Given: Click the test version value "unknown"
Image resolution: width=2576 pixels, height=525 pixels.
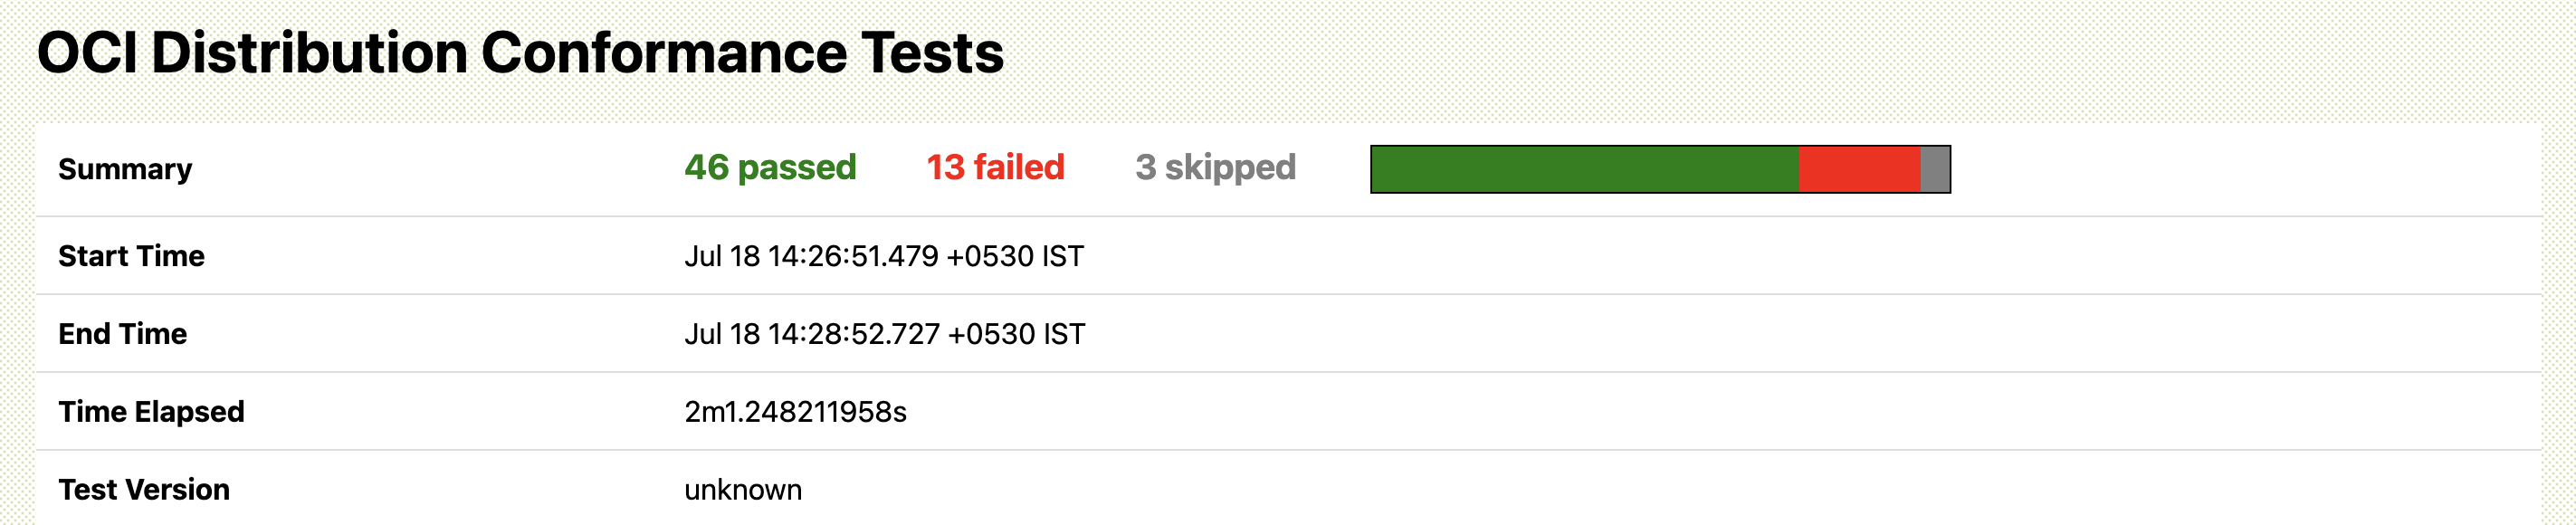Looking at the screenshot, I should coord(743,490).
